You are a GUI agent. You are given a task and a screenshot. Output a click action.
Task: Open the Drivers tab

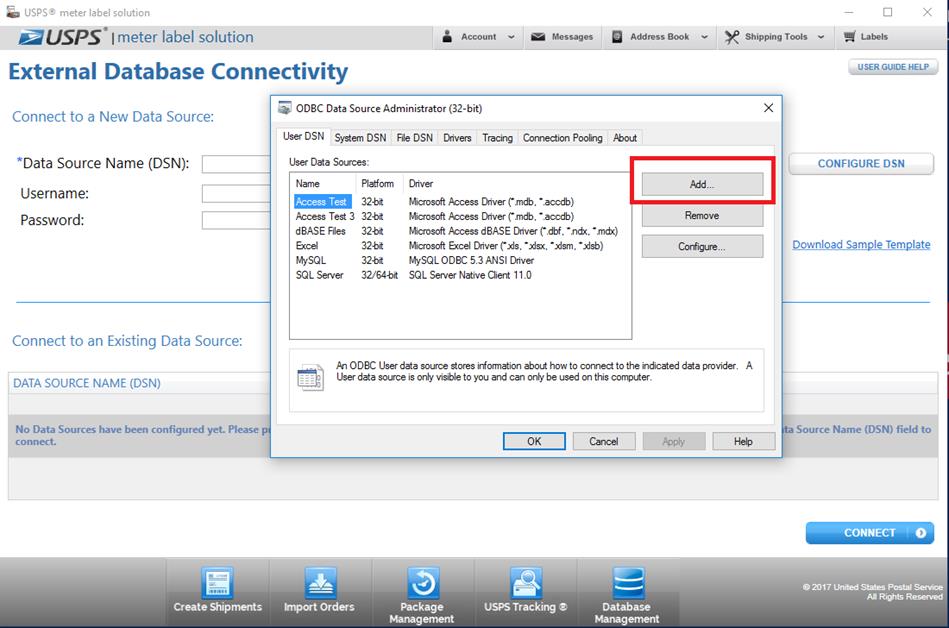point(457,138)
